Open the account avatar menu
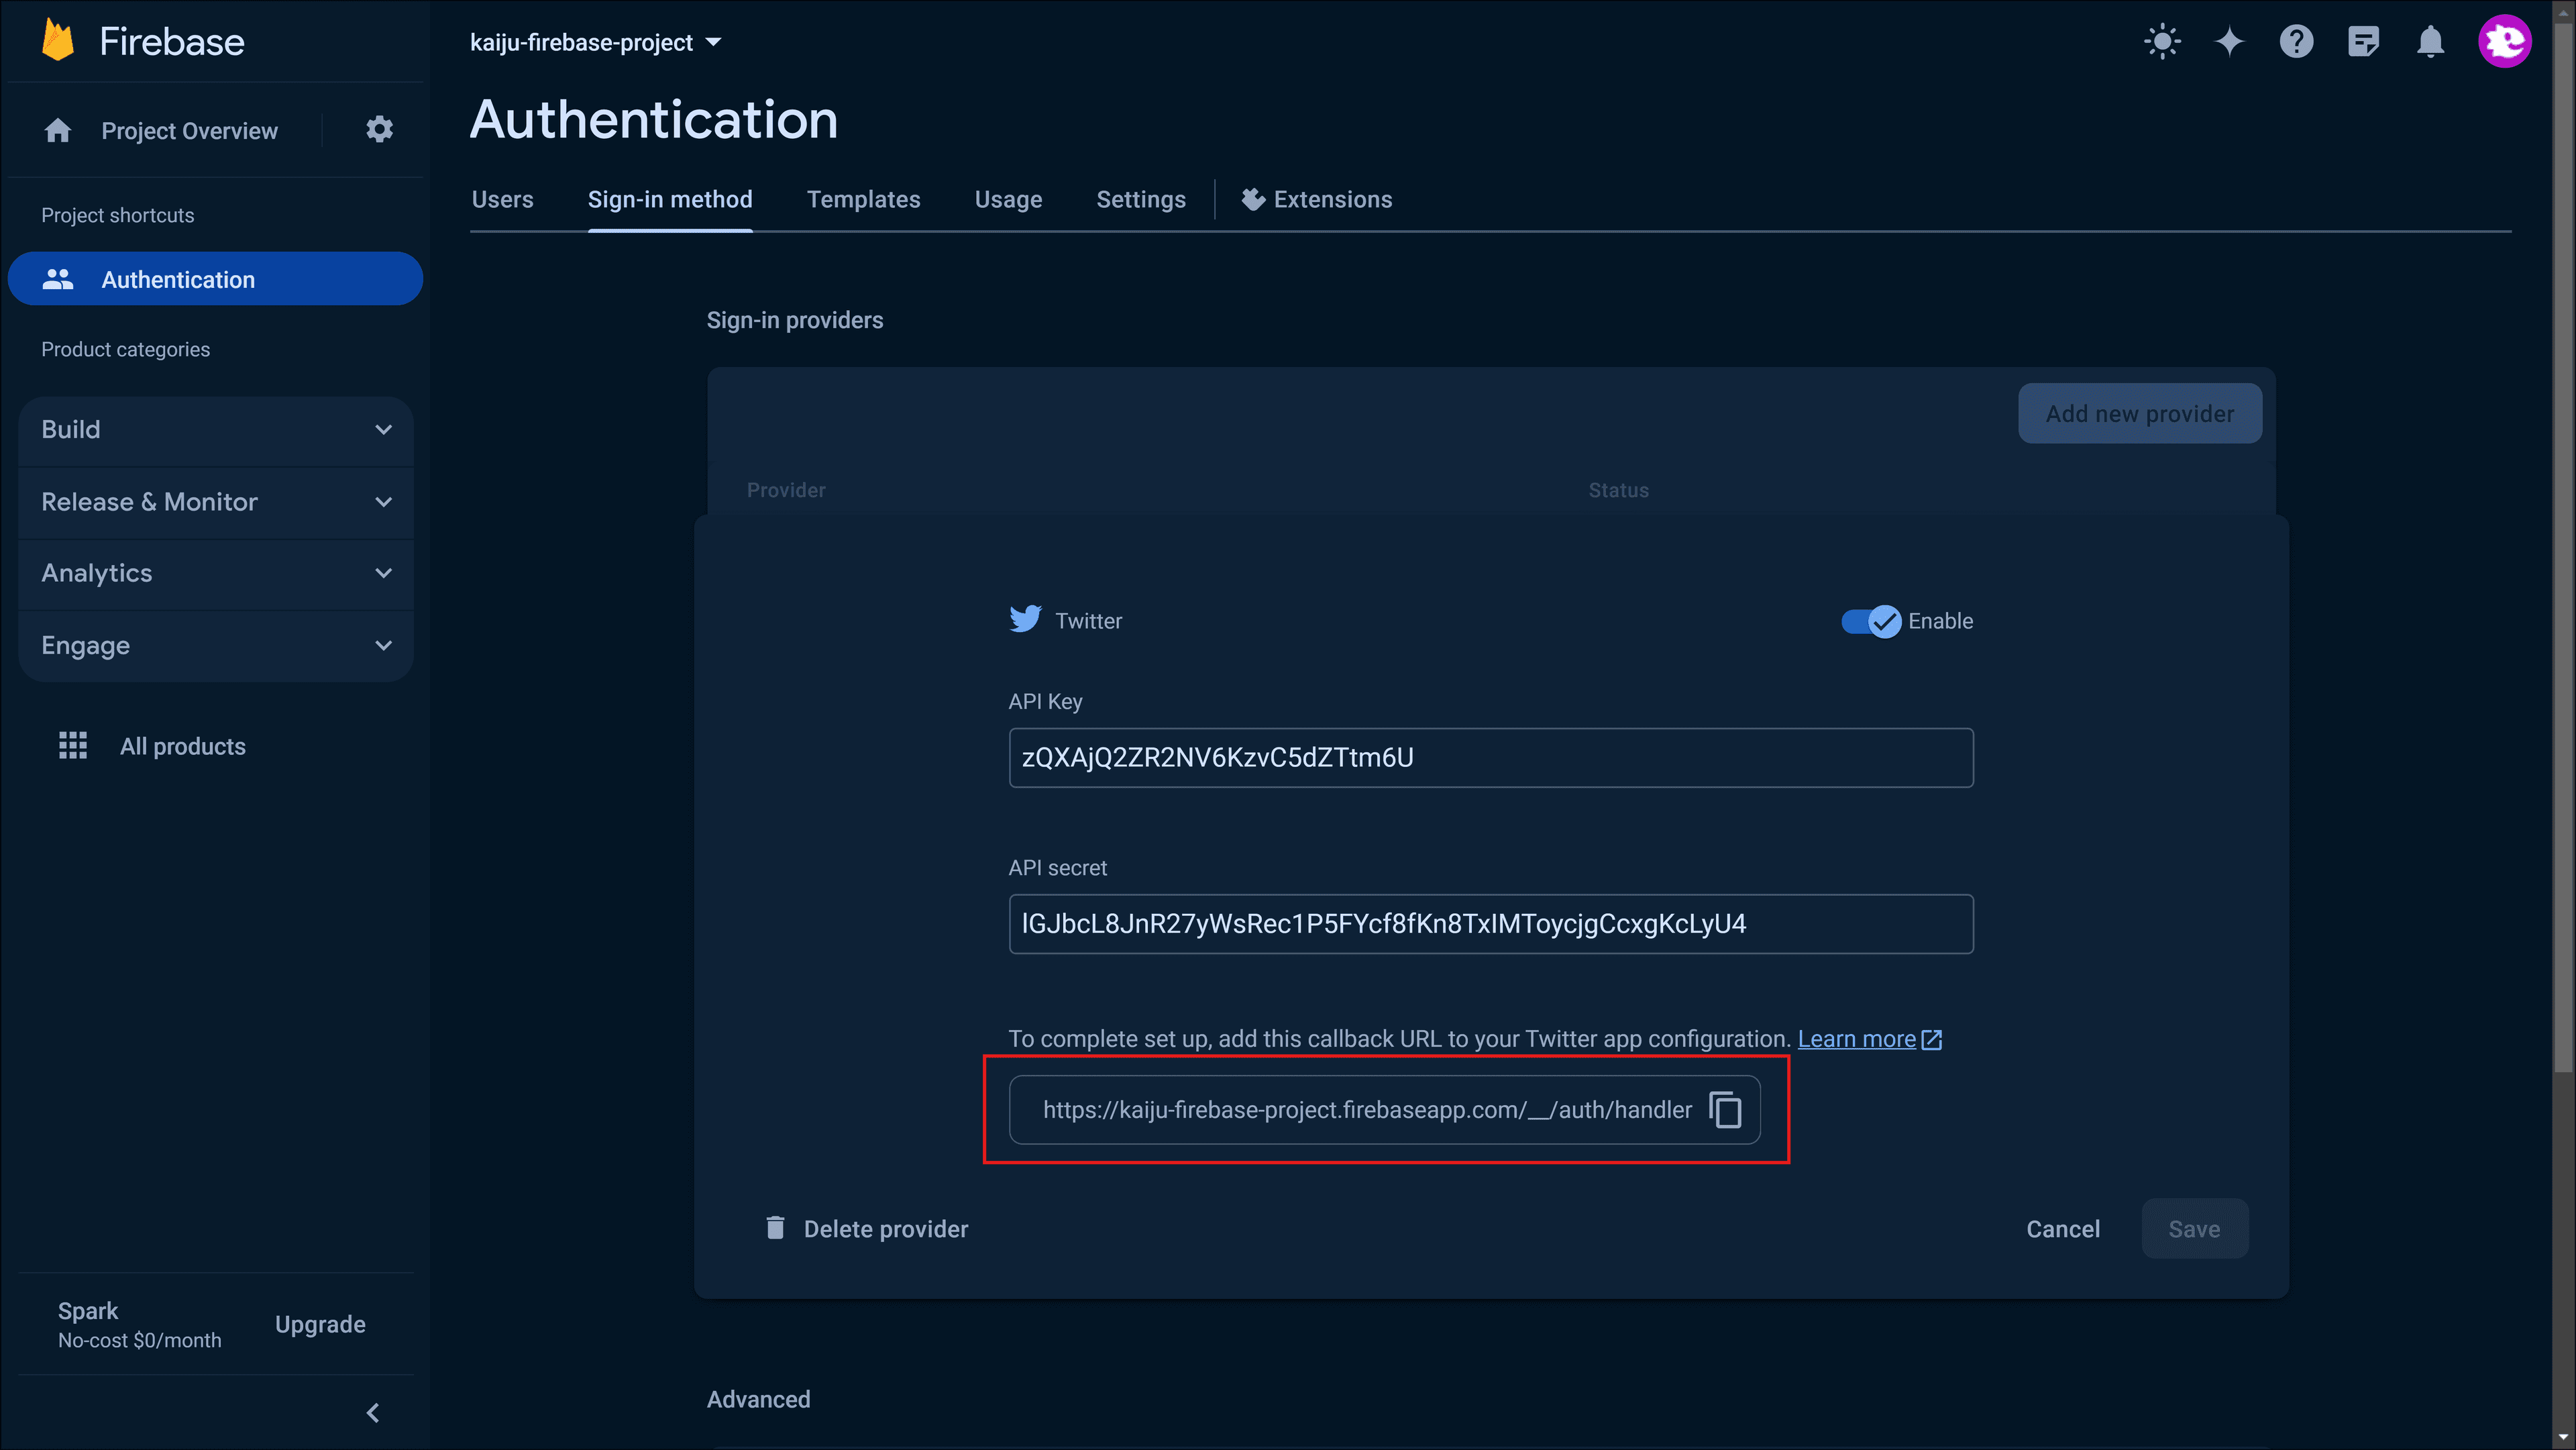Image resolution: width=2576 pixels, height=1450 pixels. point(2504,41)
